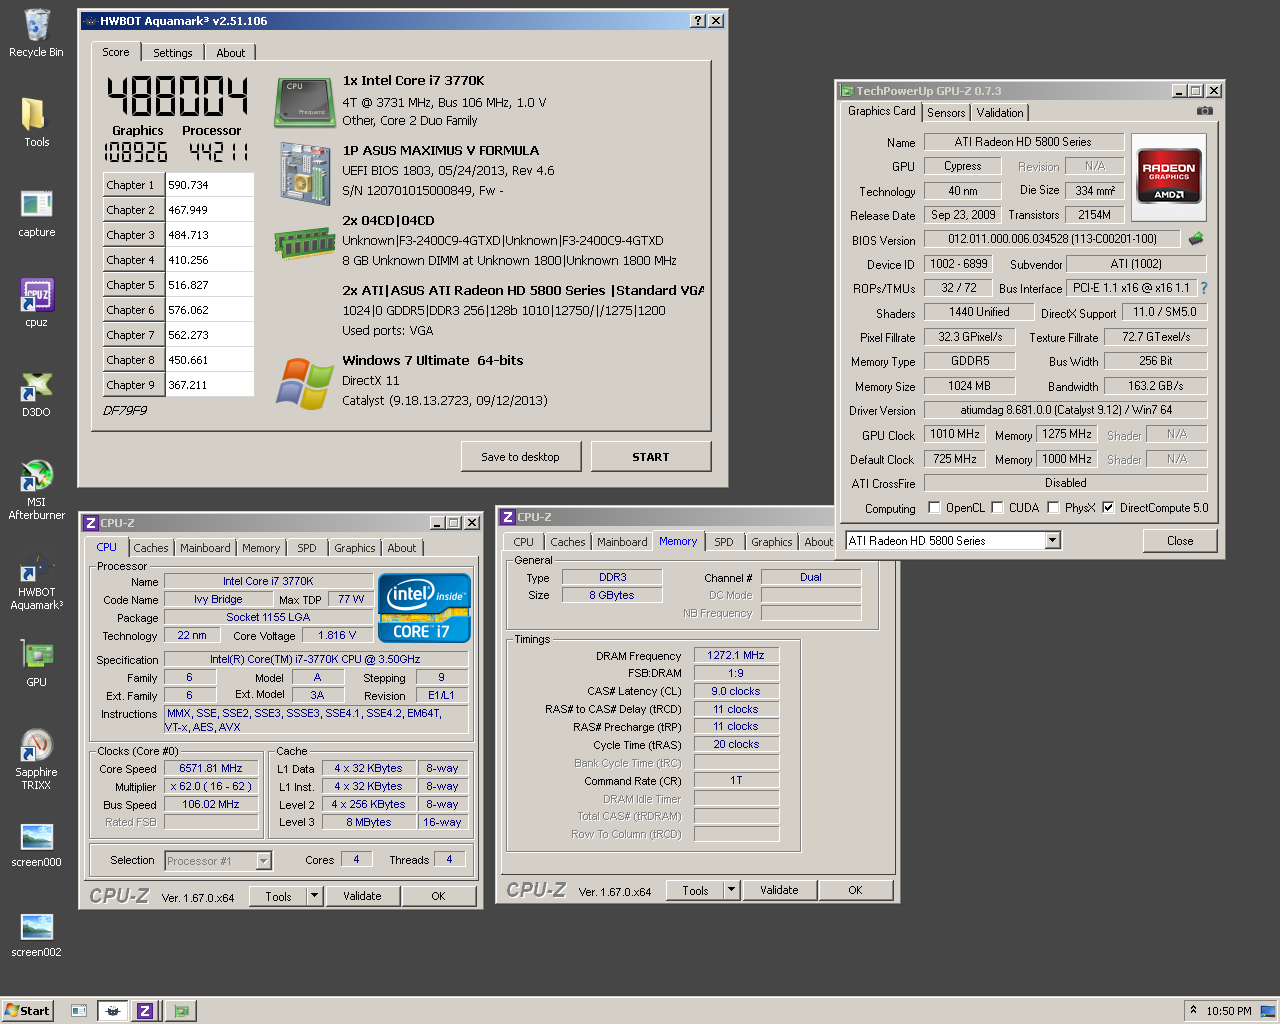Click the Save to desktop button

point(520,457)
